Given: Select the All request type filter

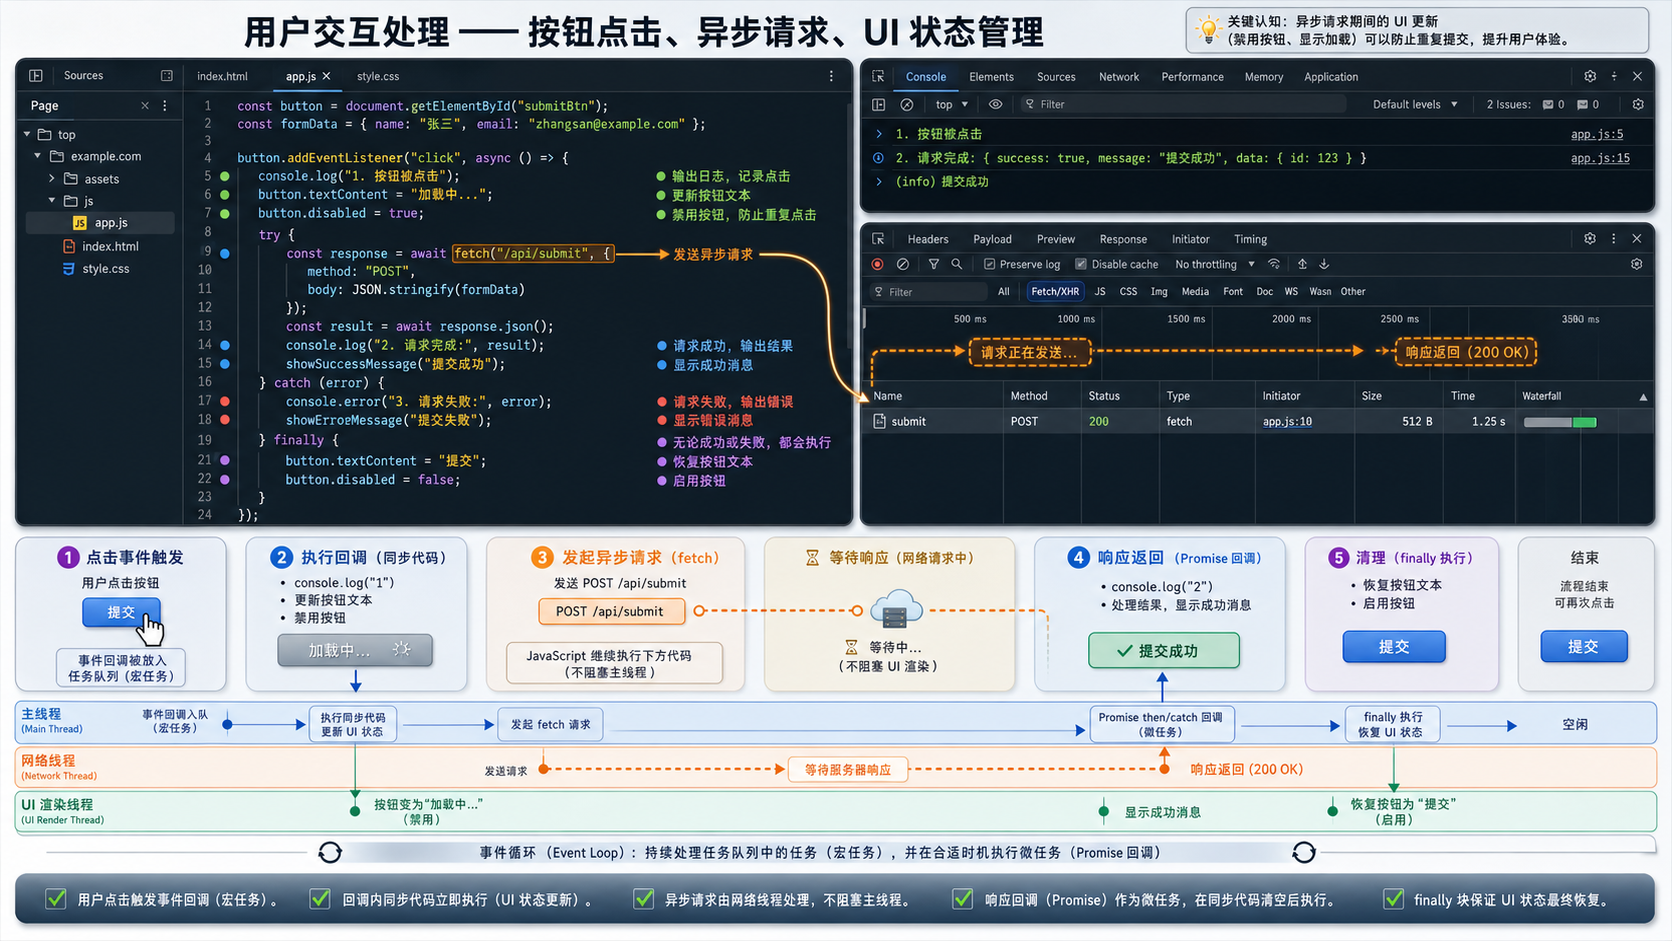Looking at the screenshot, I should click(x=1004, y=292).
